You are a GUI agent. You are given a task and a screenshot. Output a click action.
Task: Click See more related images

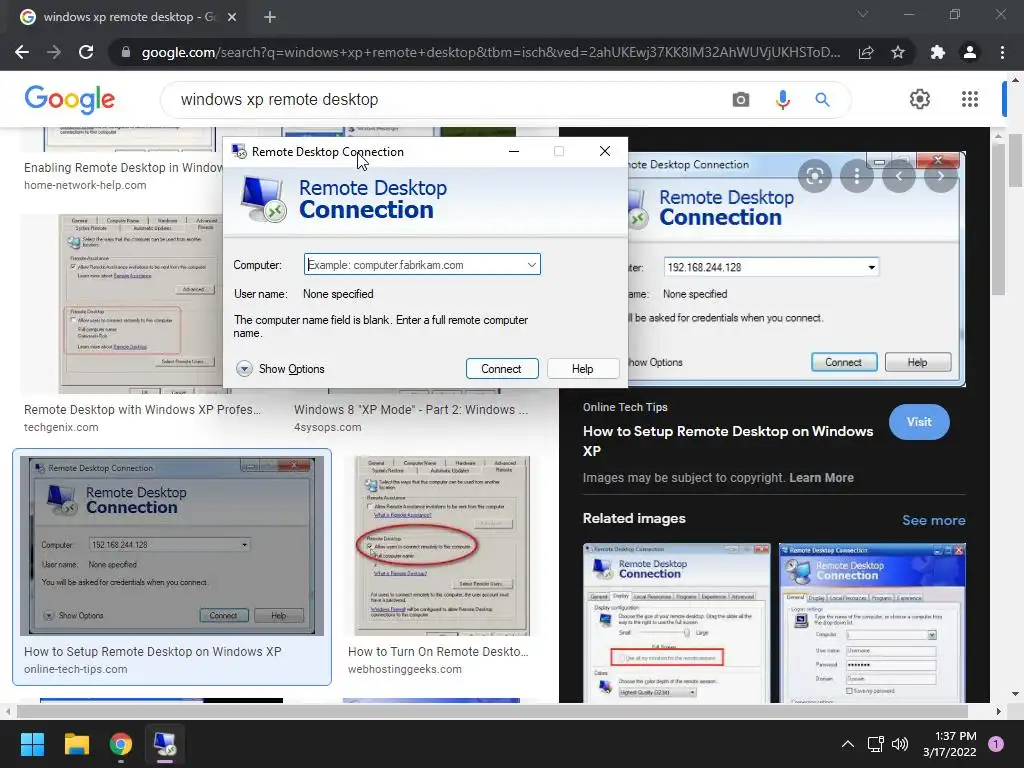933,520
